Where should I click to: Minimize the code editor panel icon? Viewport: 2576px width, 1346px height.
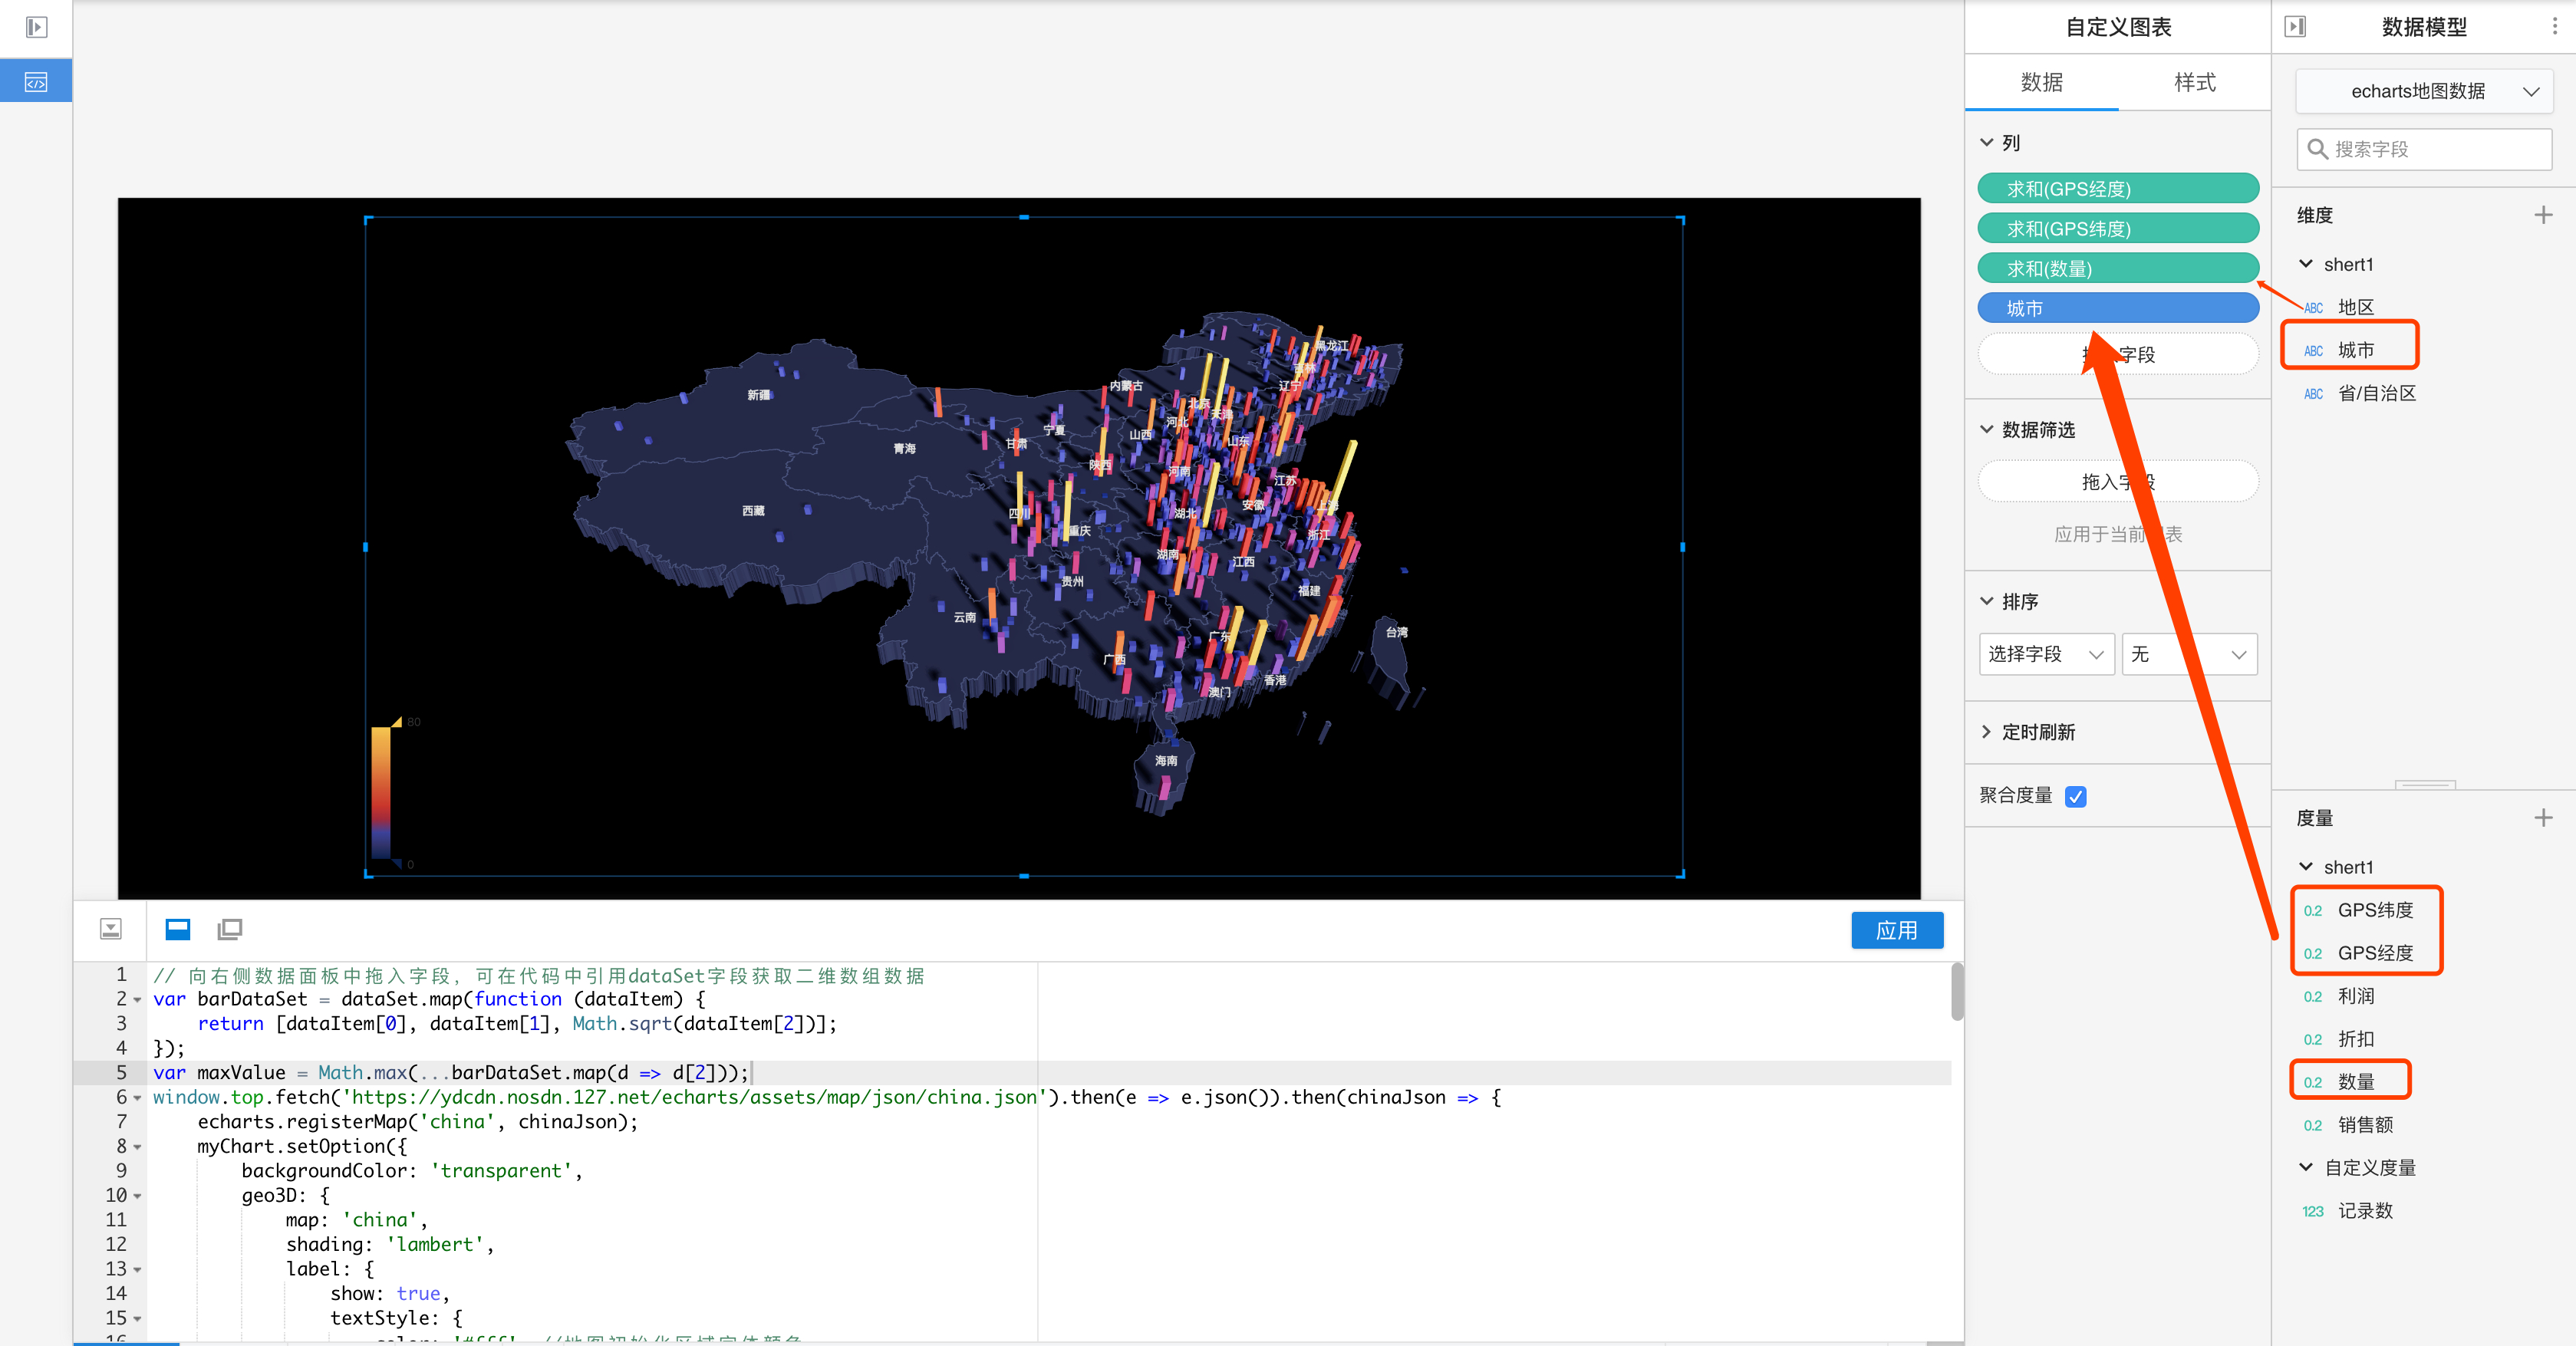point(111,929)
